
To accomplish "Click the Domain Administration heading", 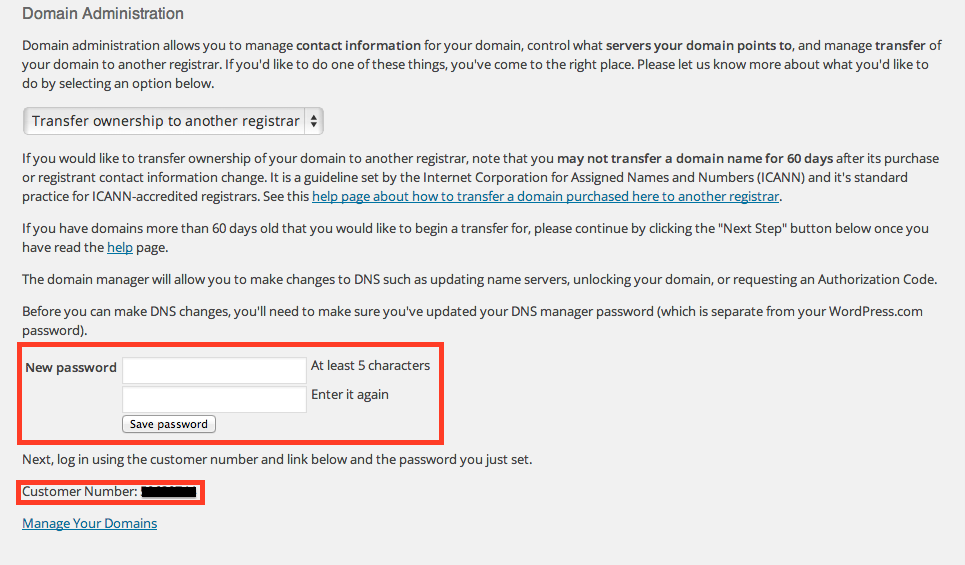I will 103,14.
